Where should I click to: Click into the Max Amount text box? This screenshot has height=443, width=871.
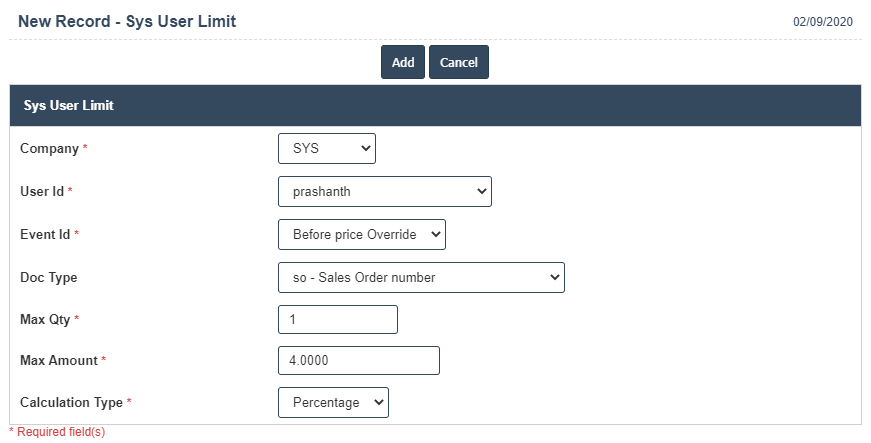pos(358,360)
